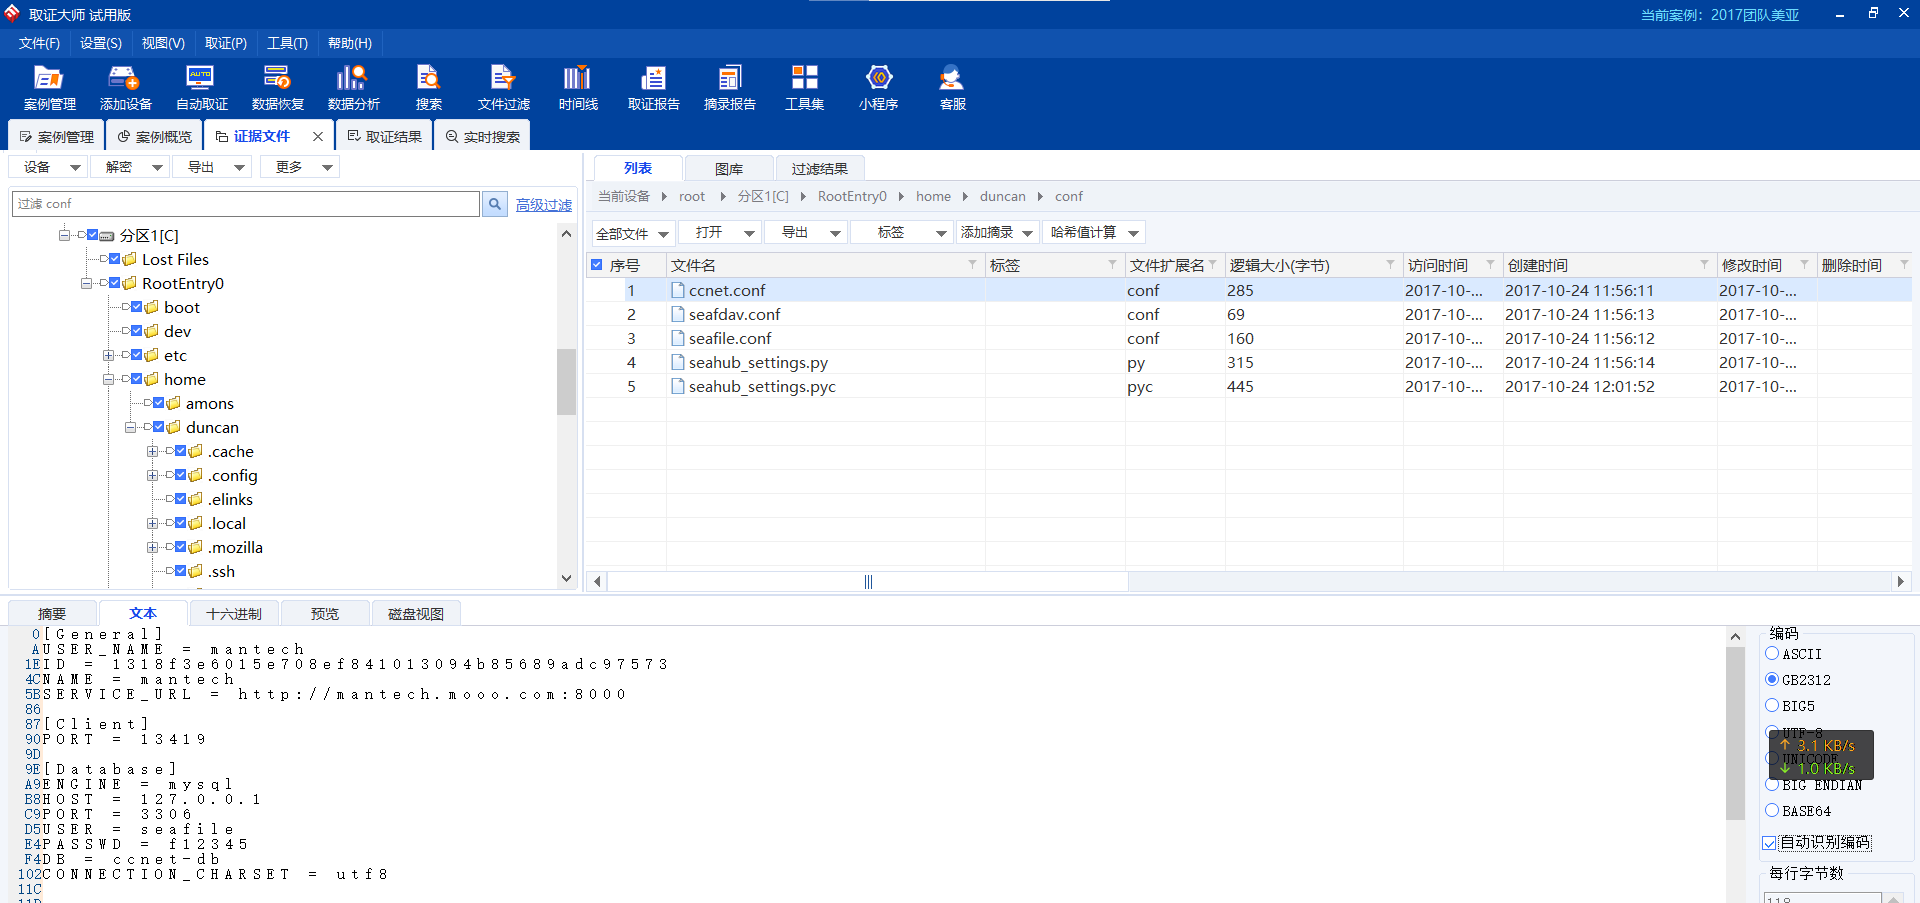Focus the 过滤 conf filter input field

point(246,204)
